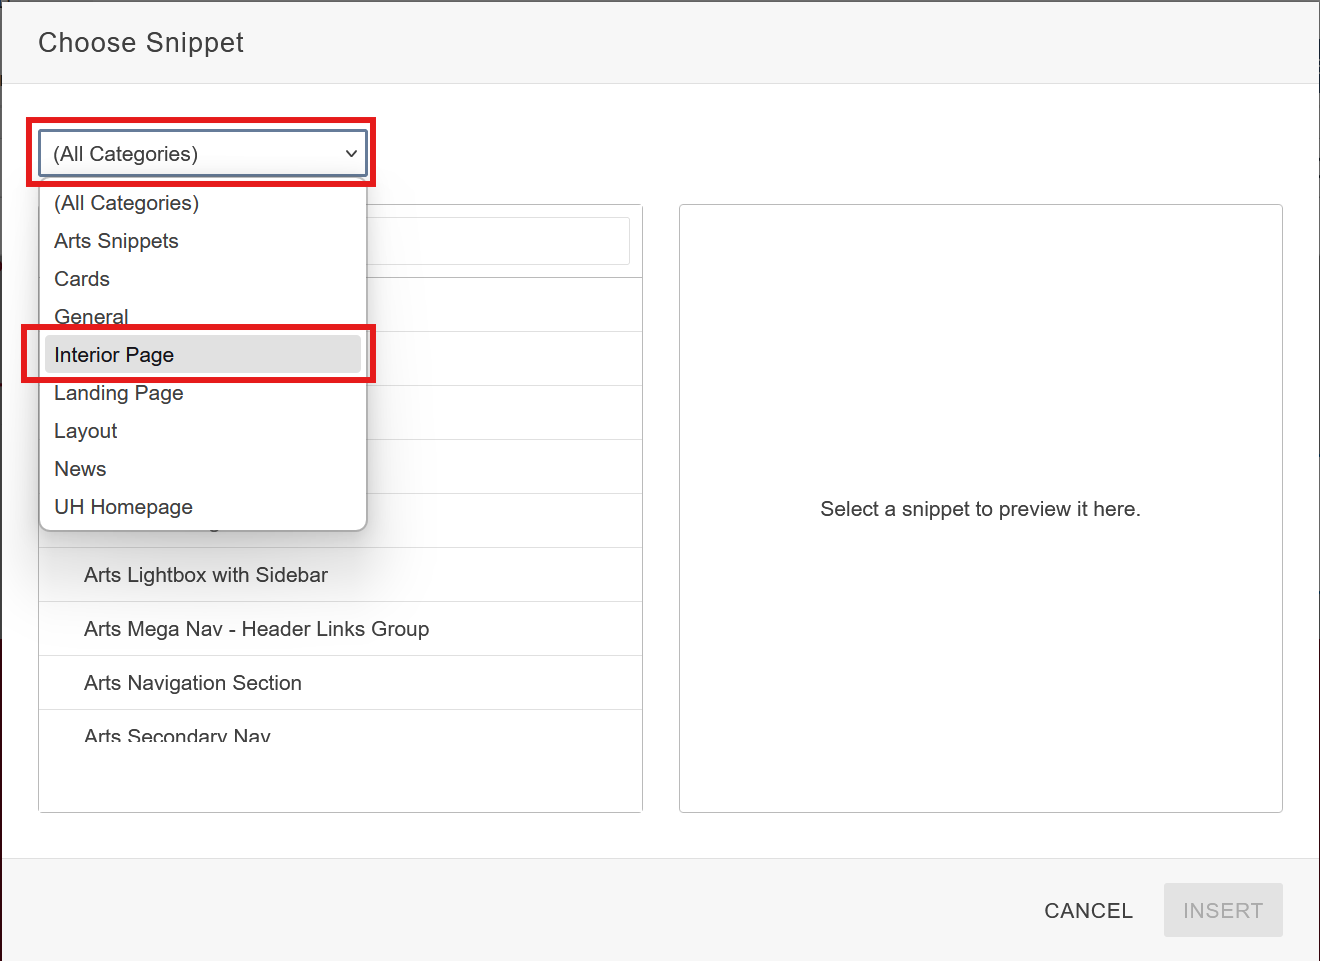The width and height of the screenshot is (1320, 961).
Task: Choose UH Homepage category option
Action: point(124,507)
